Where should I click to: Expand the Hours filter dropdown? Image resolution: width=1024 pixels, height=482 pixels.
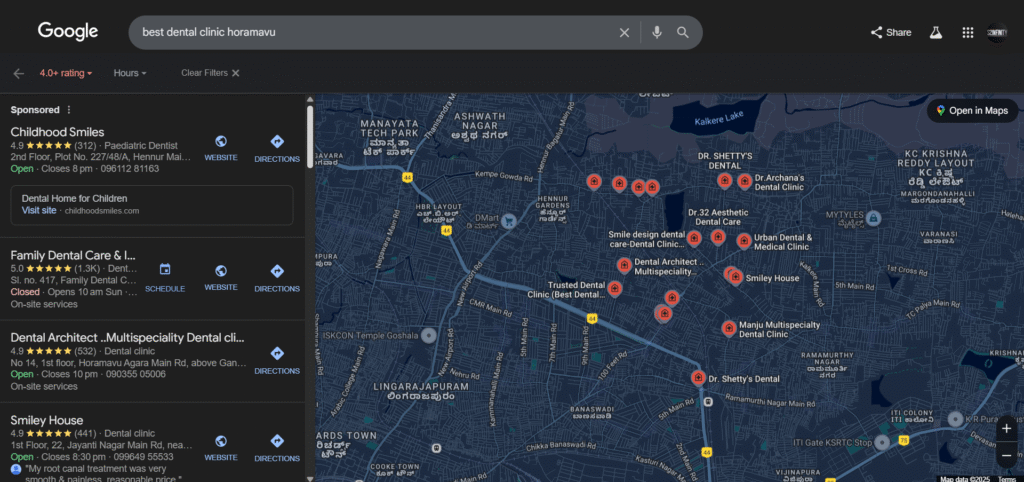130,73
